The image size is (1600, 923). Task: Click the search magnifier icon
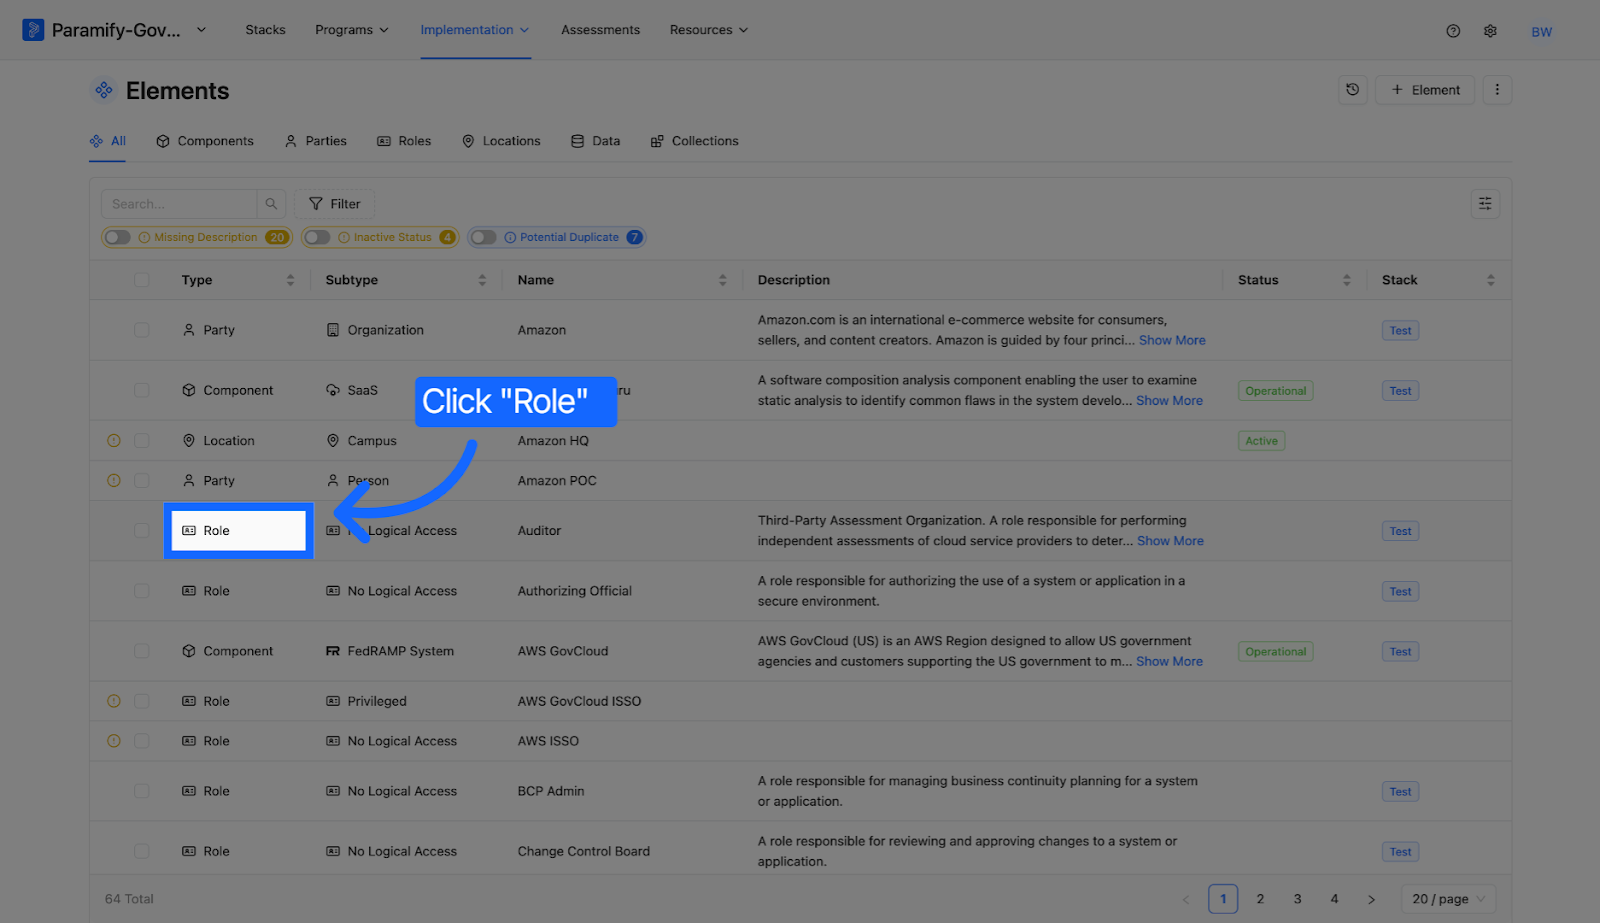(x=271, y=204)
